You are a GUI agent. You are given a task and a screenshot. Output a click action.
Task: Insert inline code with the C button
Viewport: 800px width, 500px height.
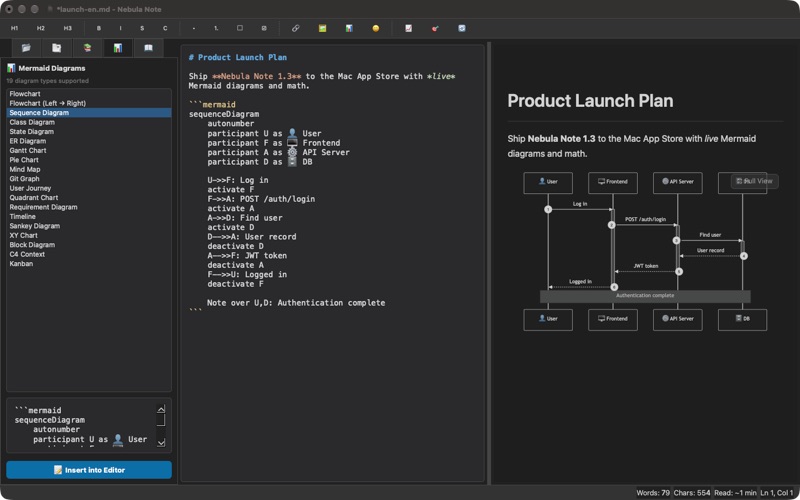point(165,29)
